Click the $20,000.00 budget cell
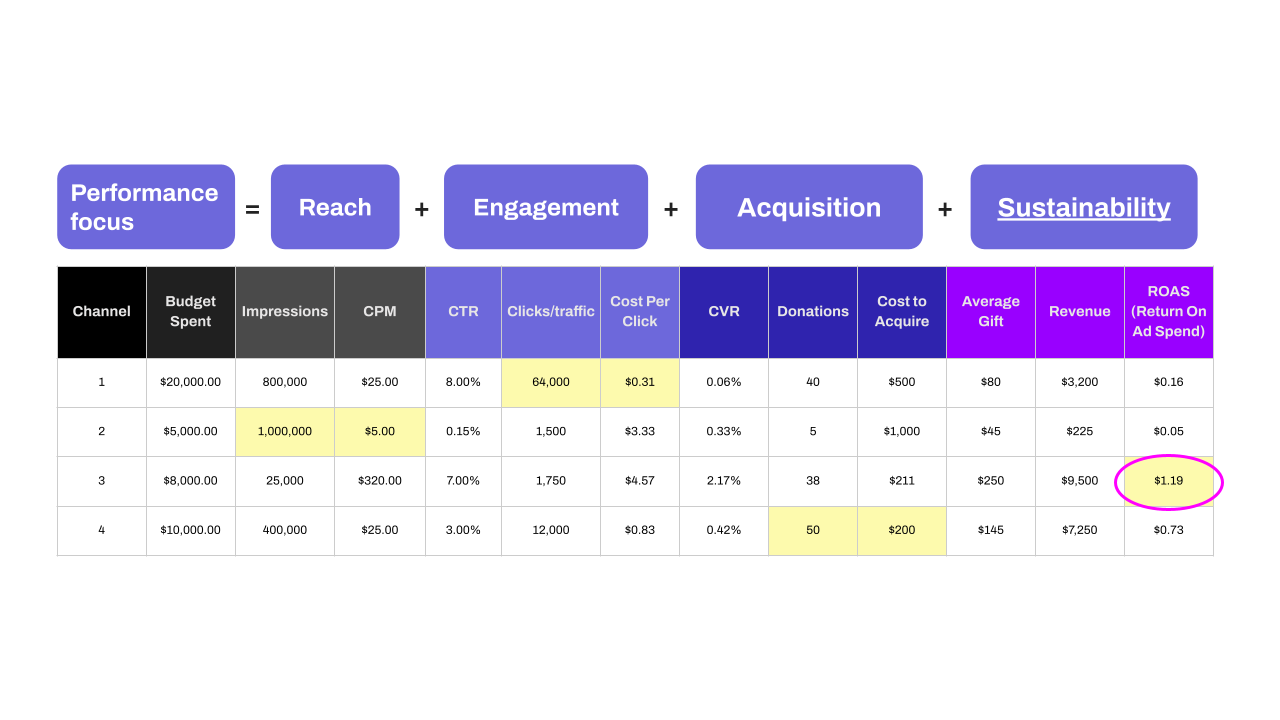1280x720 pixels. pyautogui.click(x=191, y=382)
